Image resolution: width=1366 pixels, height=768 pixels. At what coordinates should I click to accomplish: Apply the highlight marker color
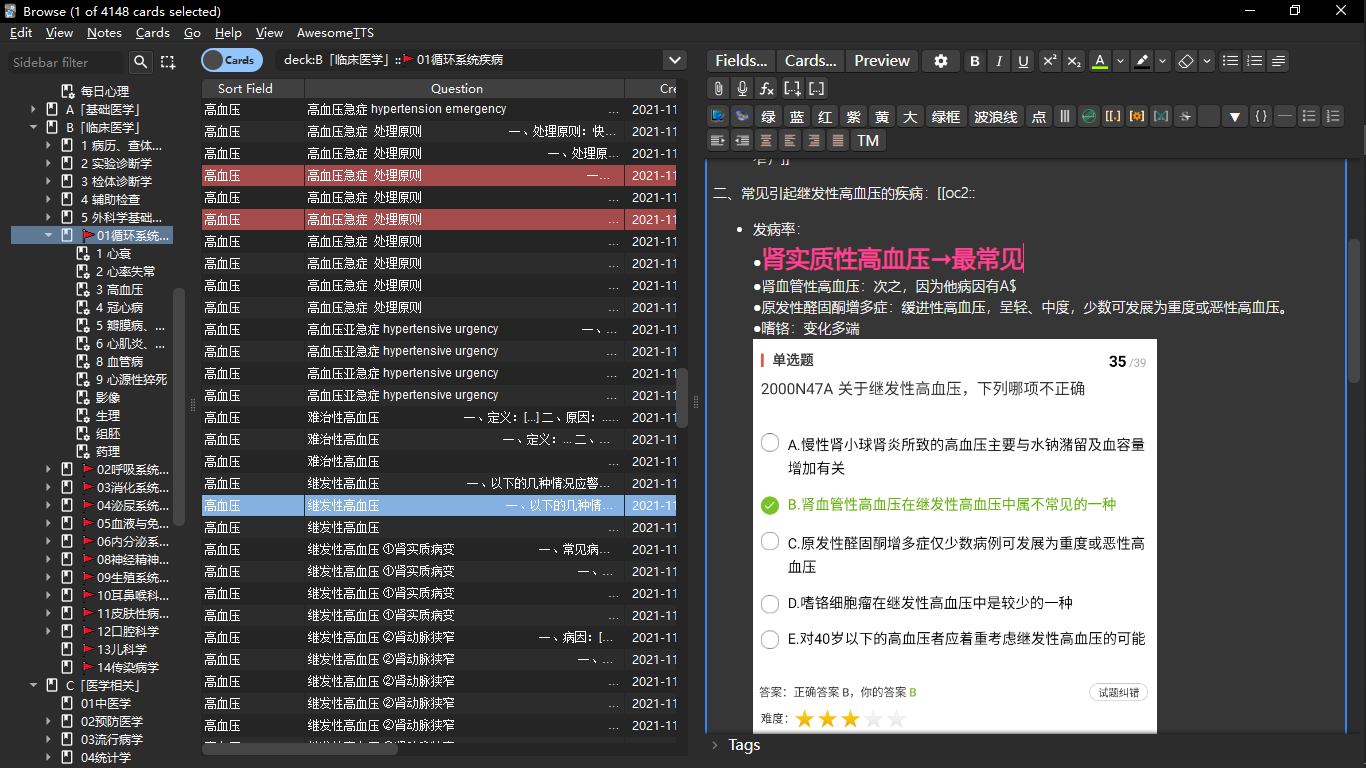(x=1142, y=61)
